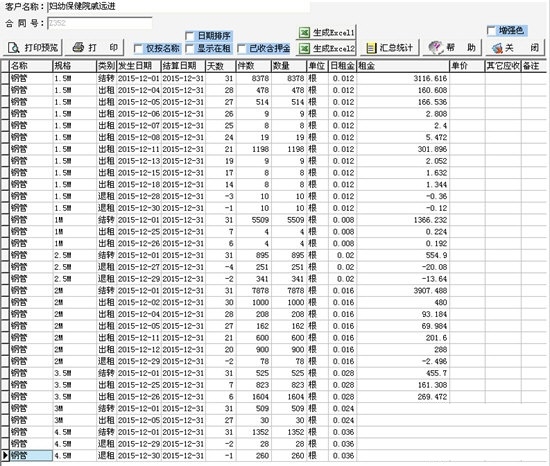Select rent cell 93.184
Screen dimensions: 550x466
(403, 314)
